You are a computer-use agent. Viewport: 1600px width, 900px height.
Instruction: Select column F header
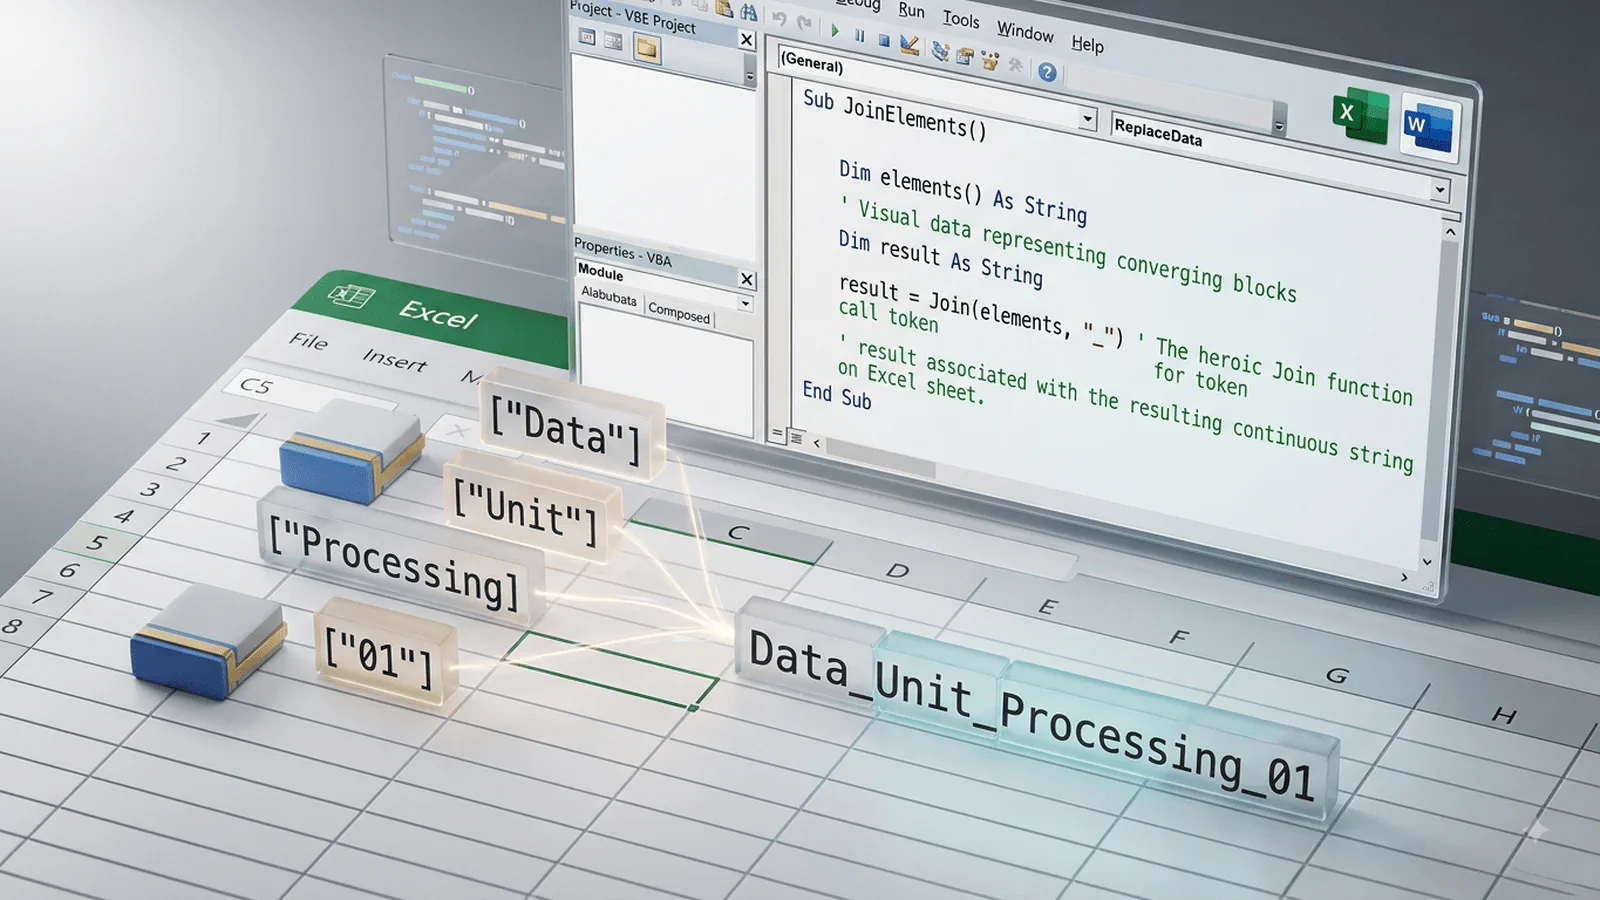[x=1178, y=637]
